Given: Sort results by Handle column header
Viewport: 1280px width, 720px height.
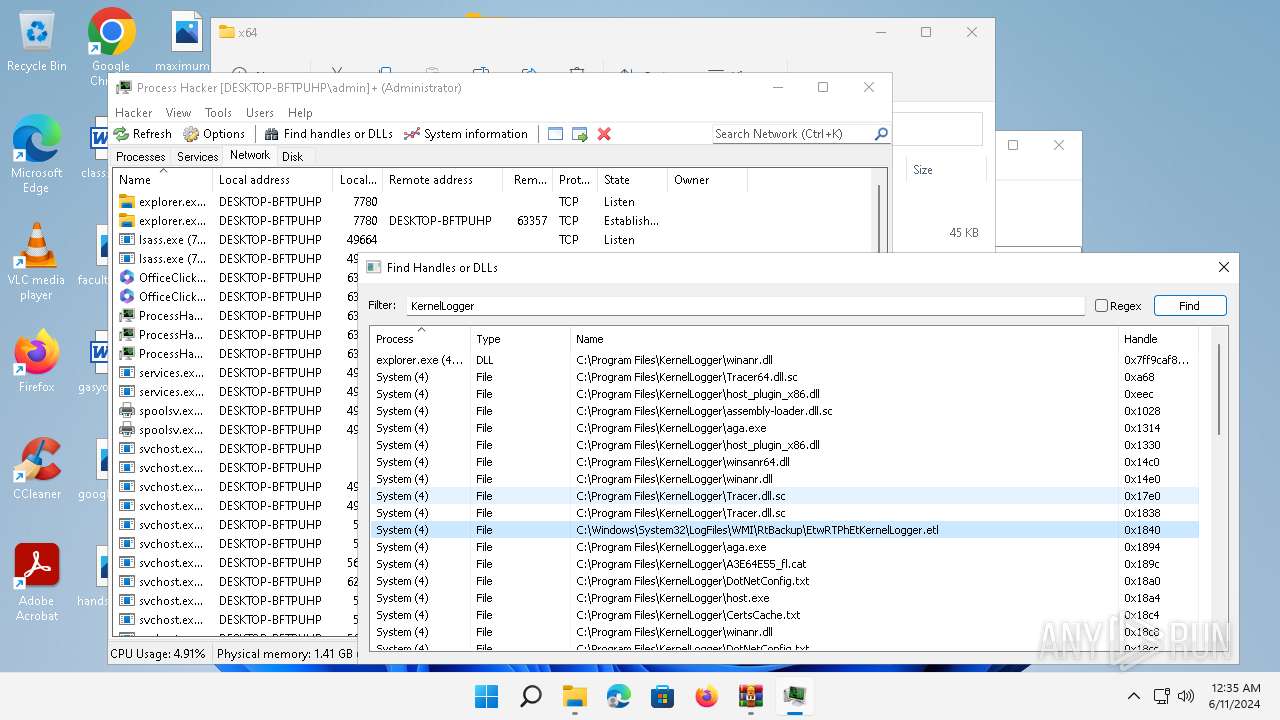Looking at the screenshot, I should point(1158,338).
